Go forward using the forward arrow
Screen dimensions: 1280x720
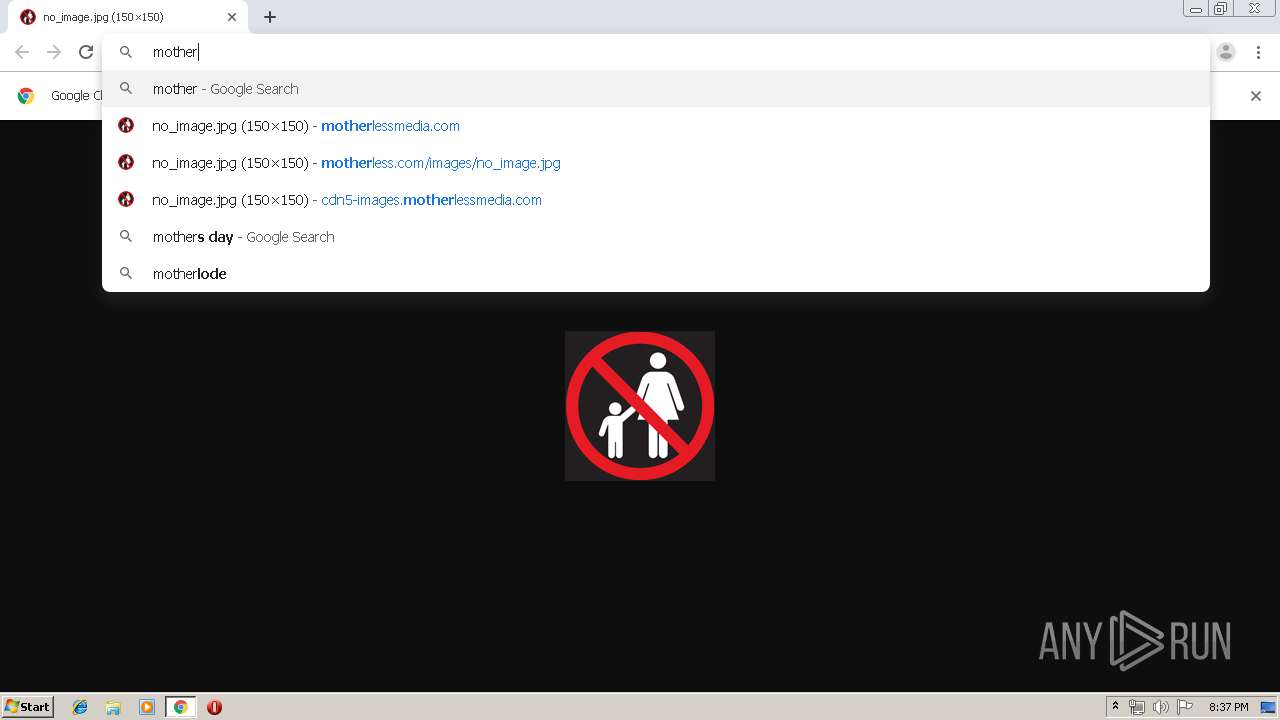[54, 52]
